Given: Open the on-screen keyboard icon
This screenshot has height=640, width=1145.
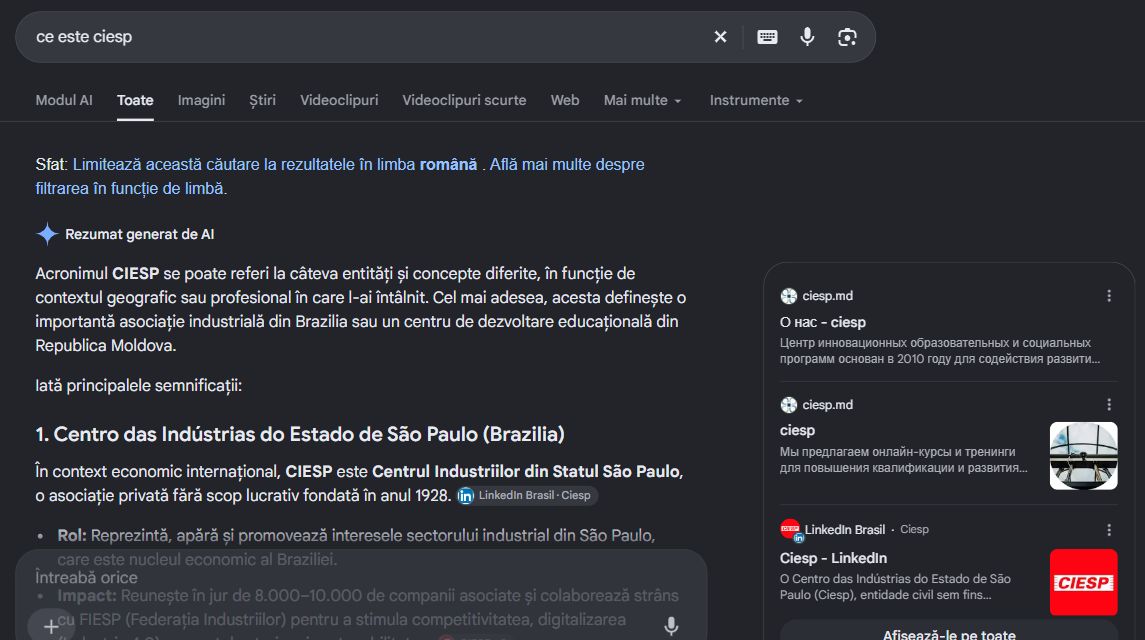Looking at the screenshot, I should click(767, 37).
